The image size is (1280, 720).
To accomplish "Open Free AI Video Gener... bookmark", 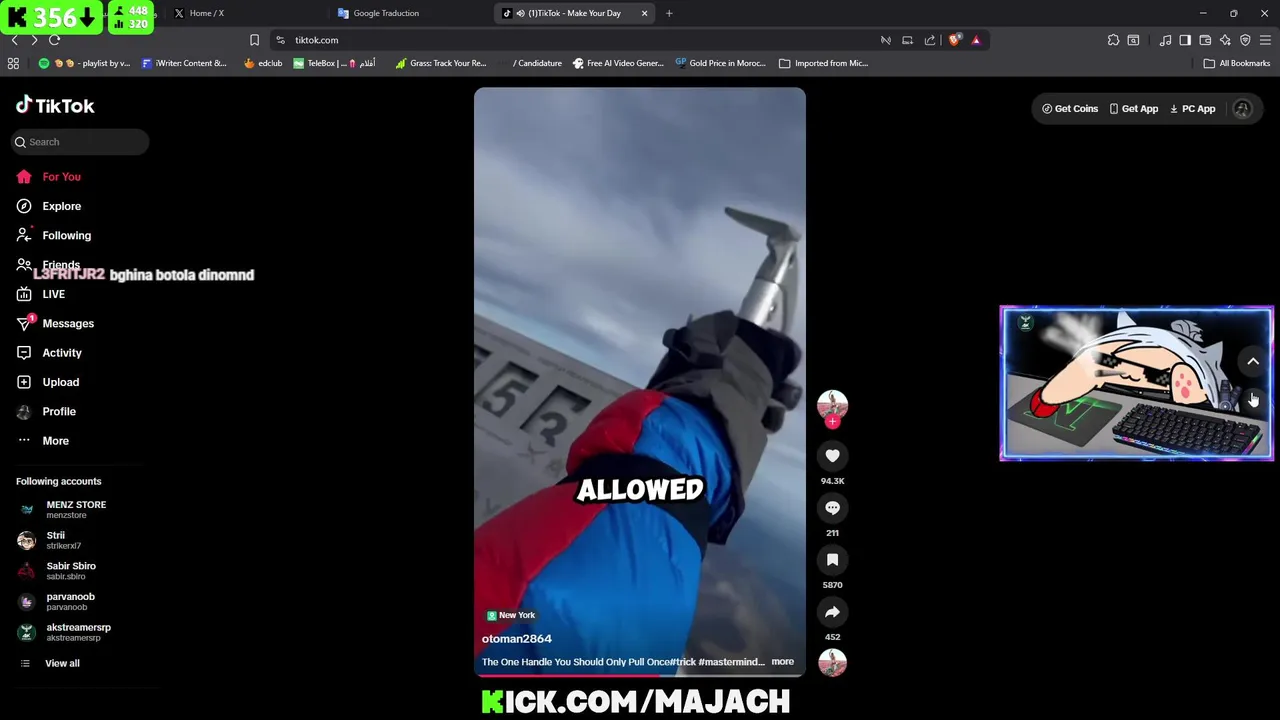I will [618, 63].
